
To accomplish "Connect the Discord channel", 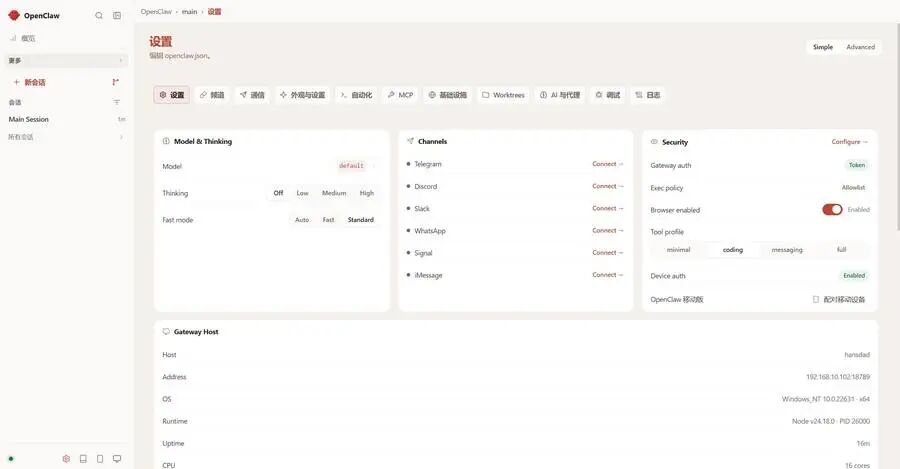I will [608, 187].
